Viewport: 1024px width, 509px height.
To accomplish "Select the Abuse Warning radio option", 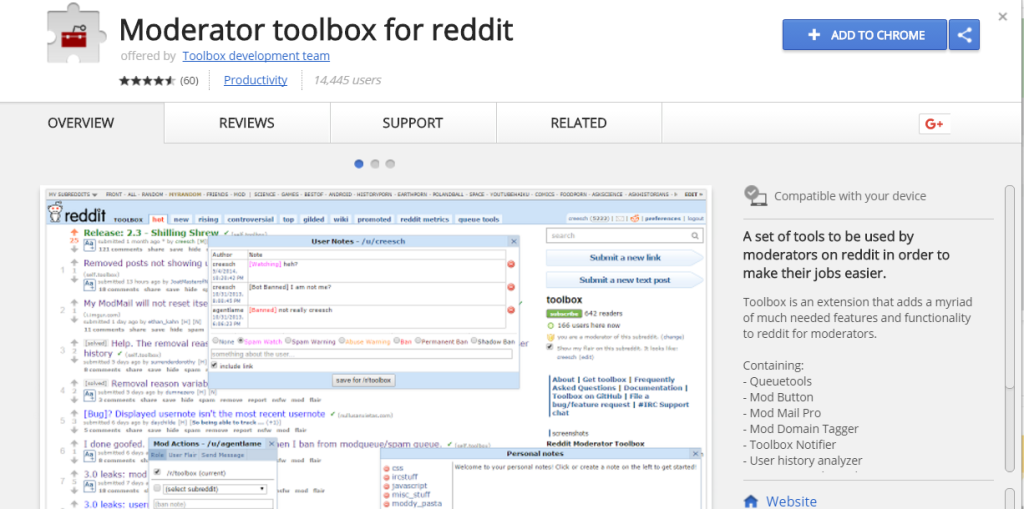I will coord(341,341).
